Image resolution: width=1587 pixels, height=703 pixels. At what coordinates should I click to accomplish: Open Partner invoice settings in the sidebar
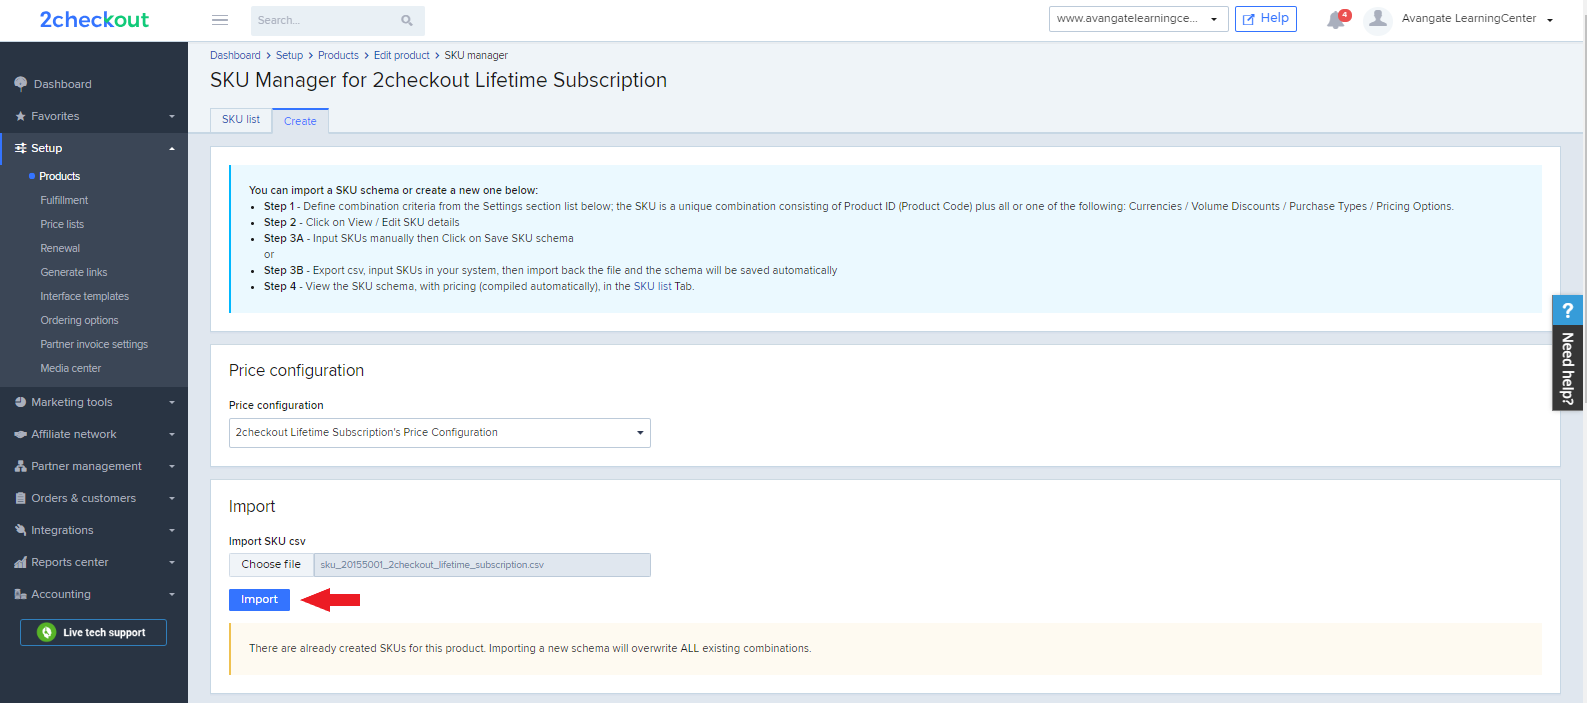point(94,344)
